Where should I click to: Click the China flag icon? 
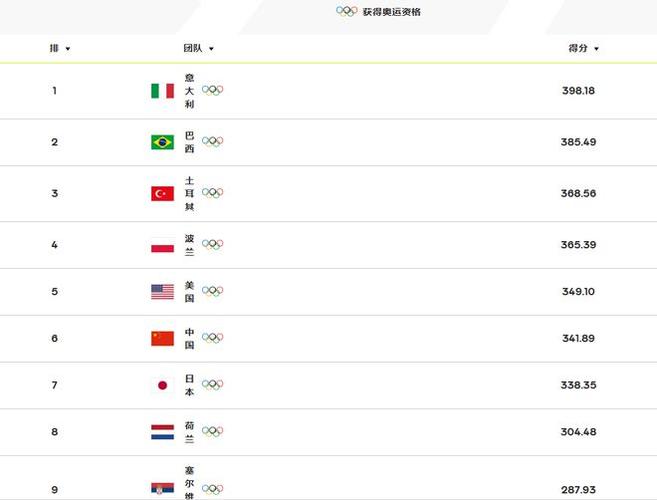coord(163,339)
